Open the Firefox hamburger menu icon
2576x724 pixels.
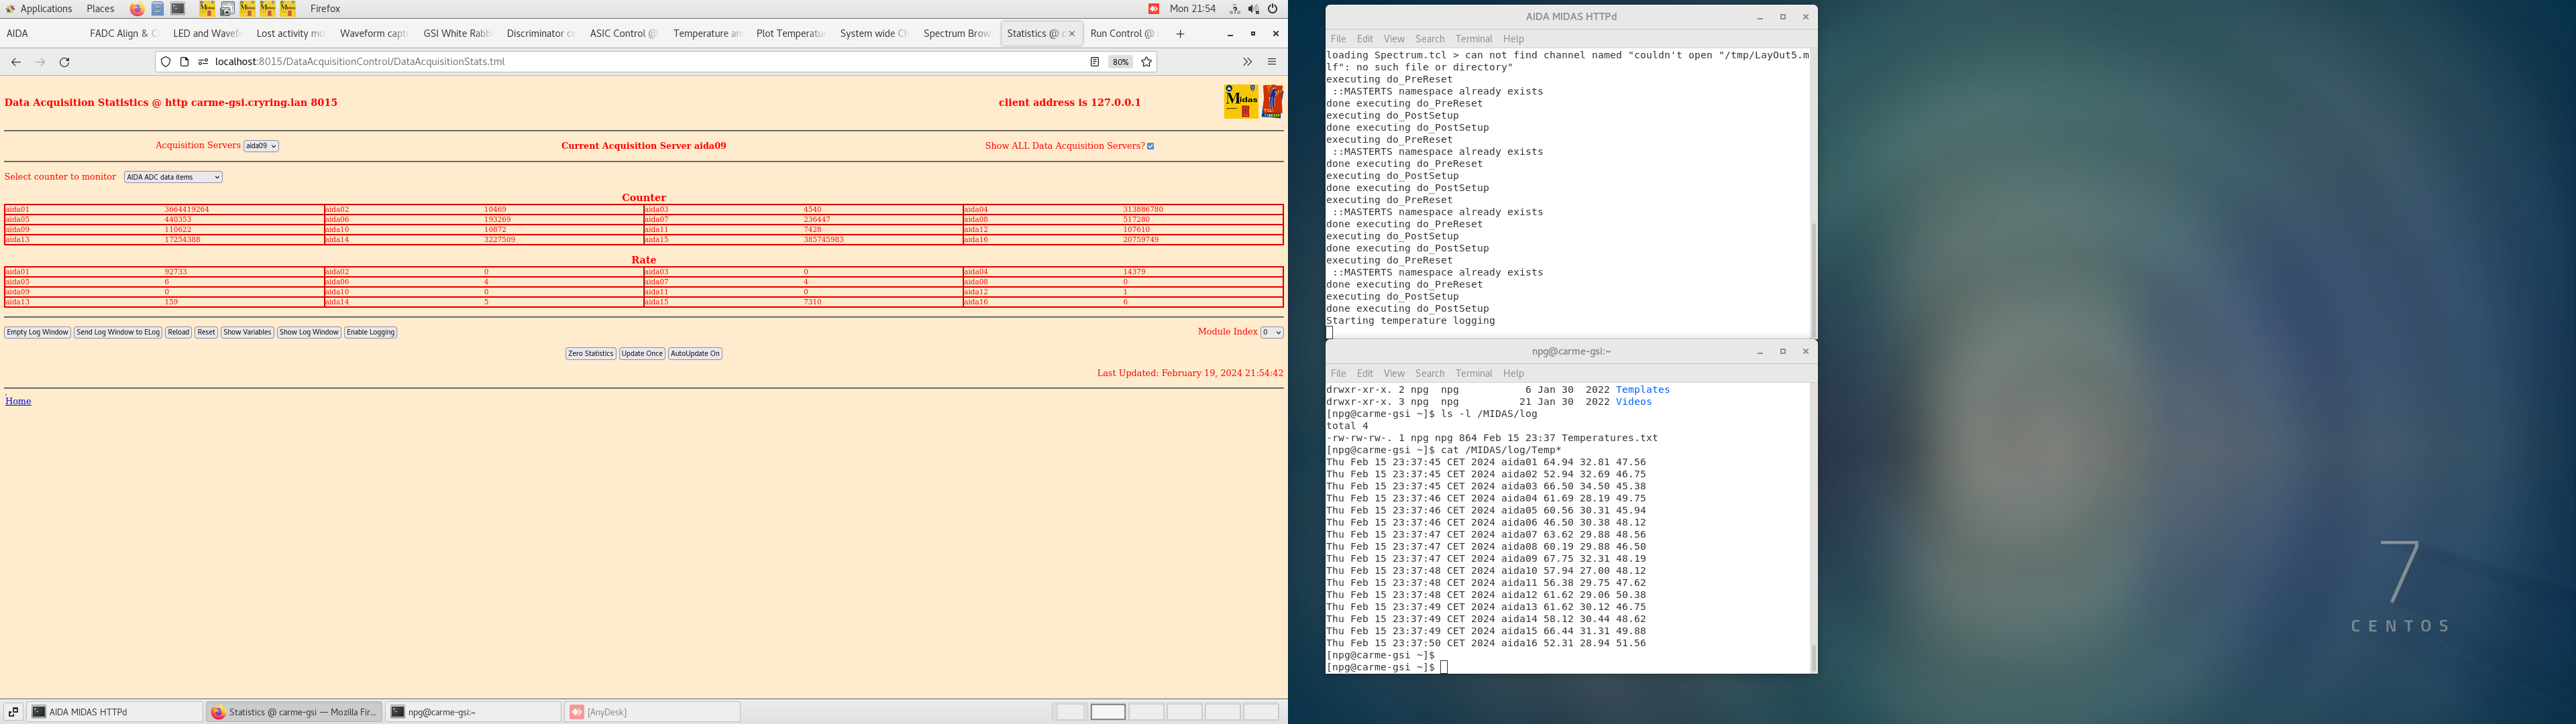[1271, 61]
